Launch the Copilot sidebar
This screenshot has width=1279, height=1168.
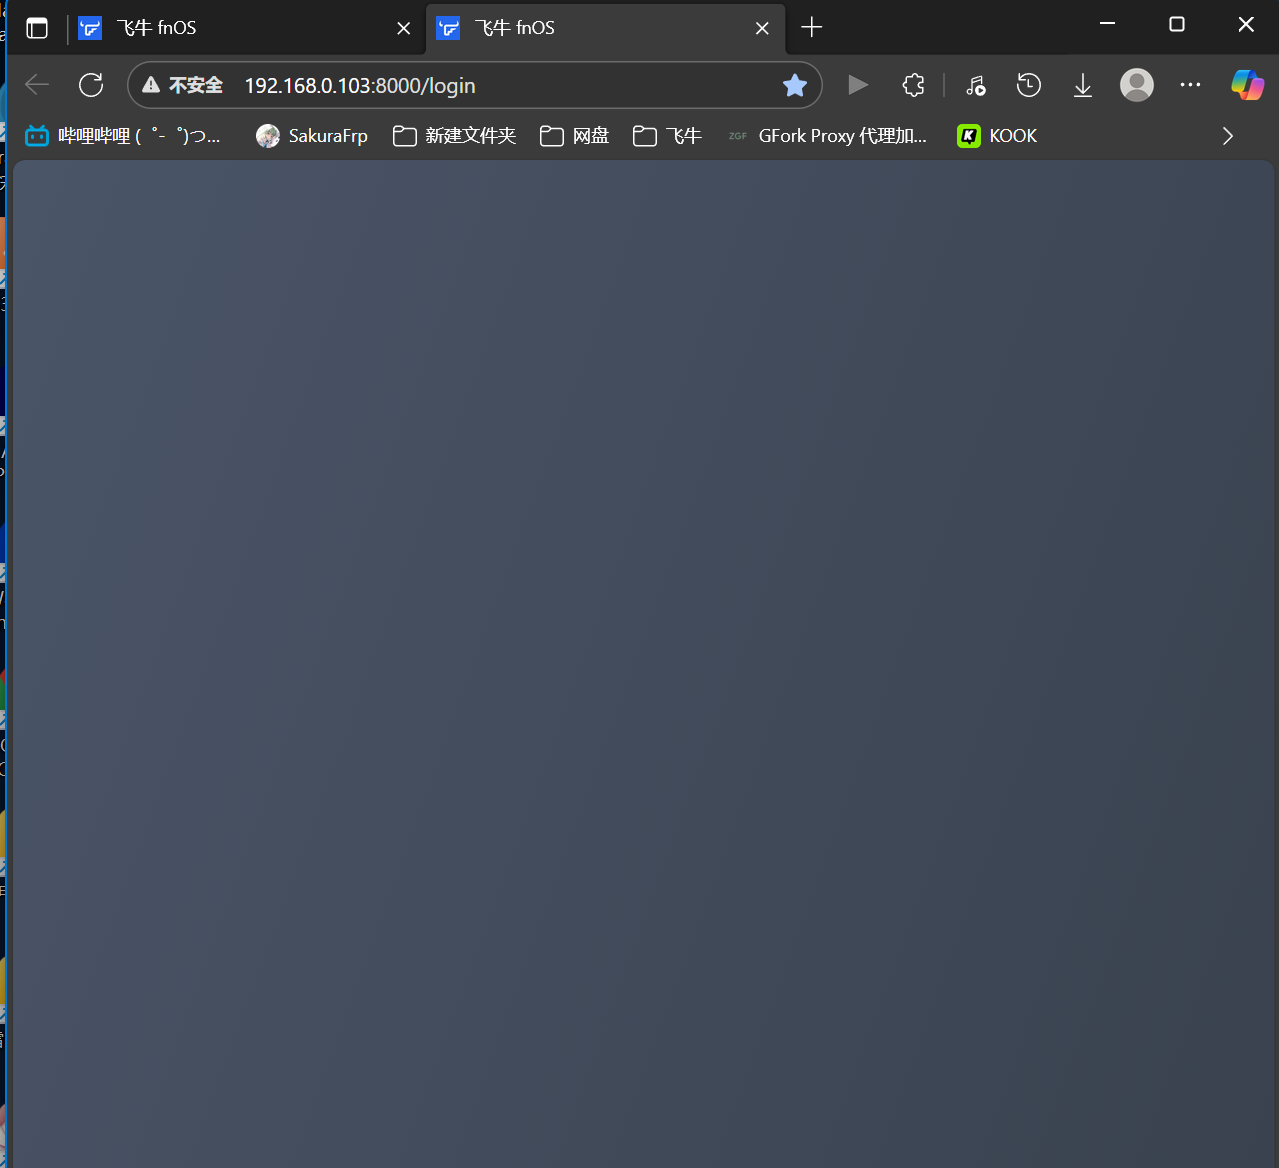pyautogui.click(x=1247, y=85)
